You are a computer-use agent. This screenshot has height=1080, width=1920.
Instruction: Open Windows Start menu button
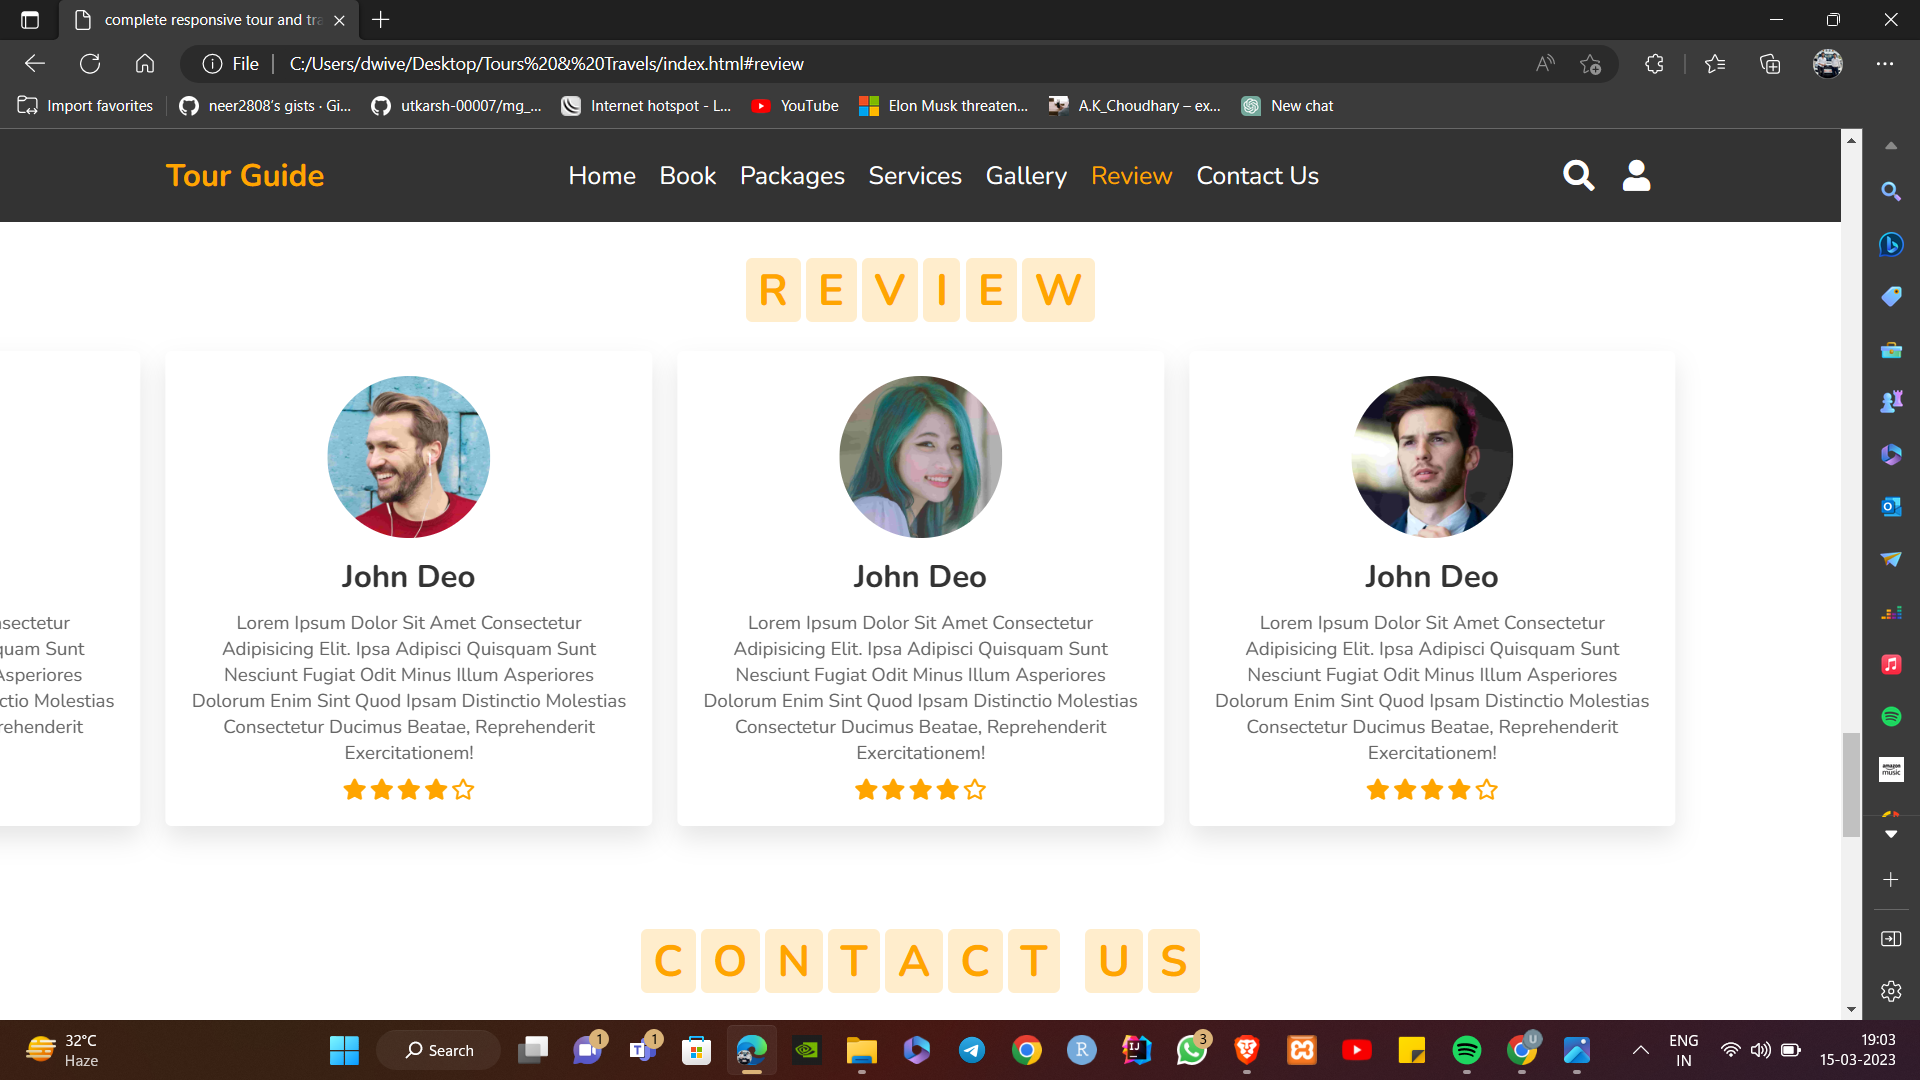click(344, 1050)
